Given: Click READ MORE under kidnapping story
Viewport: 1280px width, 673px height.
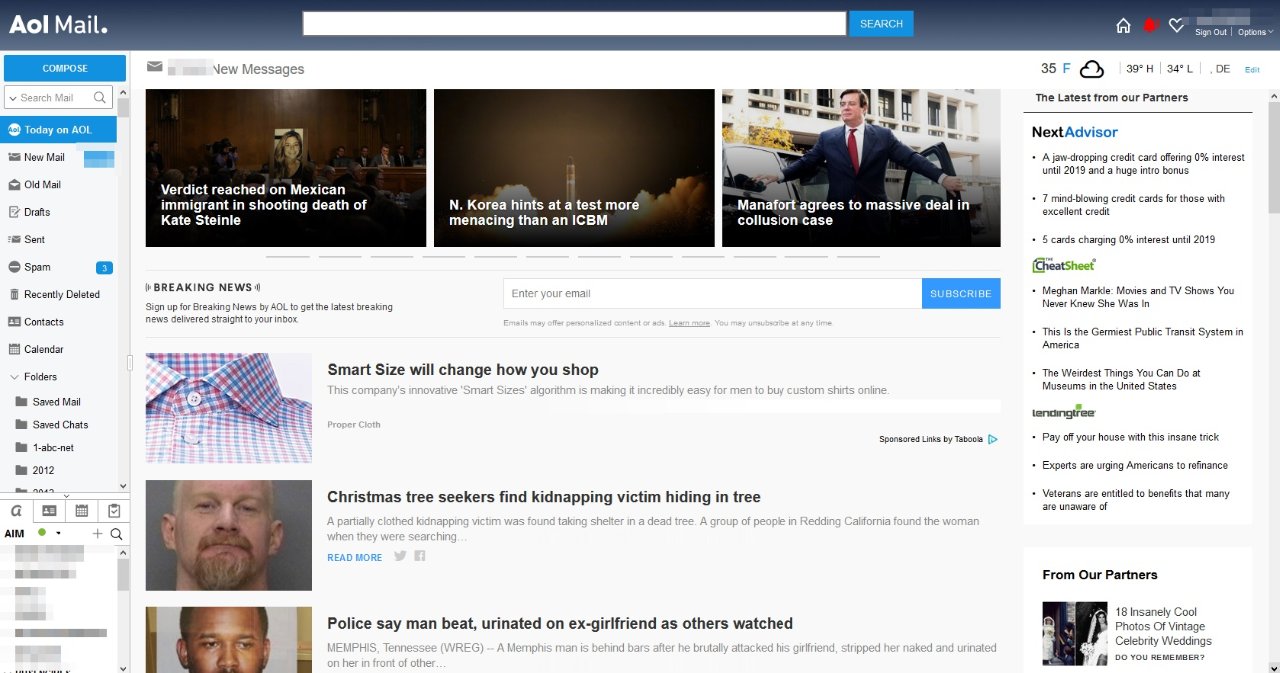Looking at the screenshot, I should 354,558.
